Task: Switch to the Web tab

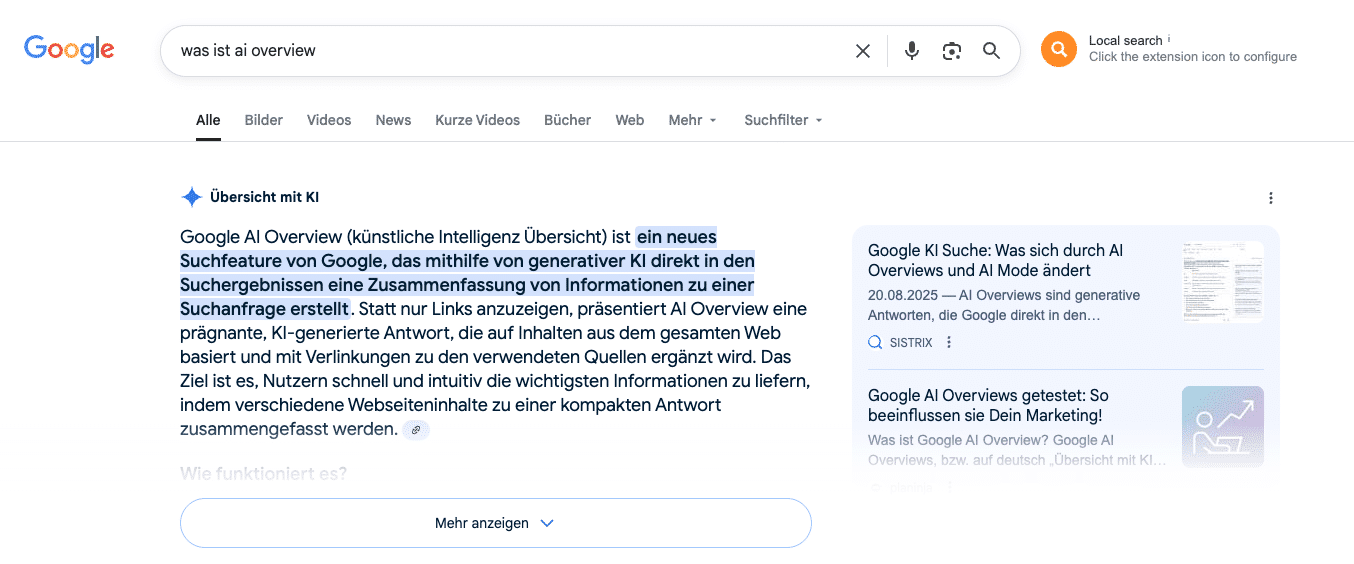Action: [630, 120]
